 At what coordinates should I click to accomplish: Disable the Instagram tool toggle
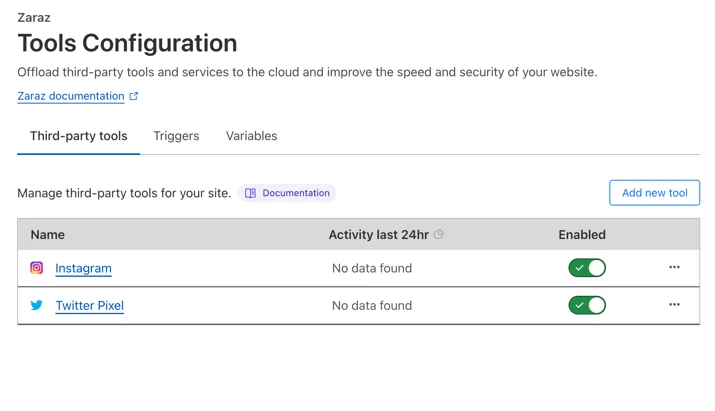pyautogui.click(x=587, y=268)
